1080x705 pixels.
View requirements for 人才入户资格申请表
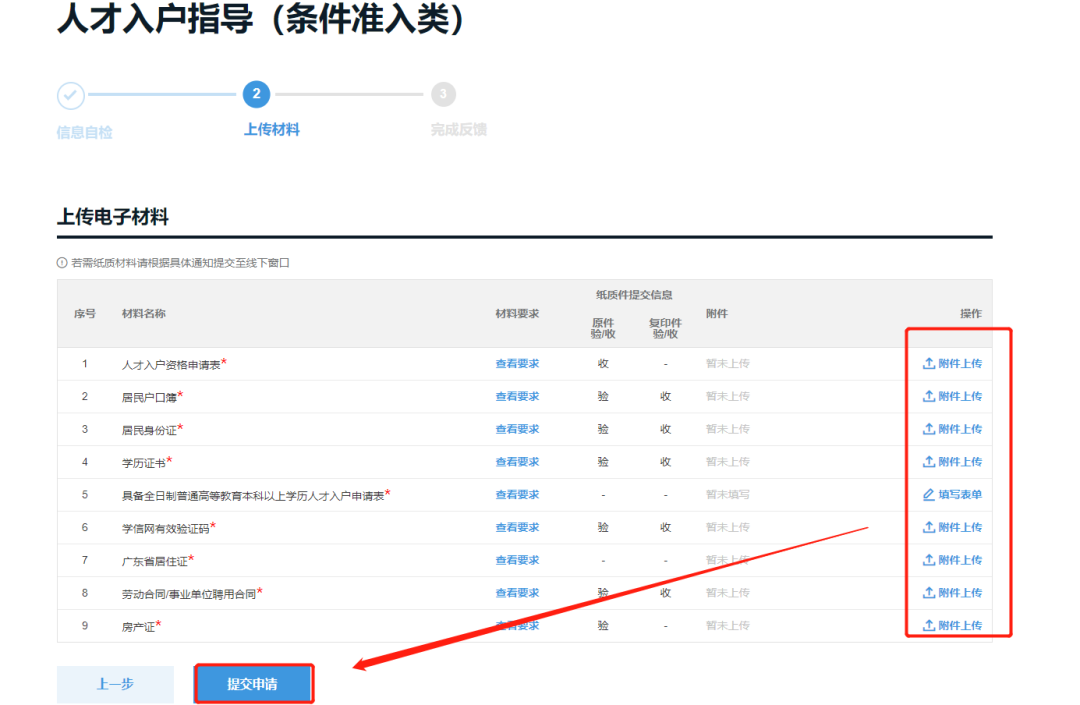point(517,364)
